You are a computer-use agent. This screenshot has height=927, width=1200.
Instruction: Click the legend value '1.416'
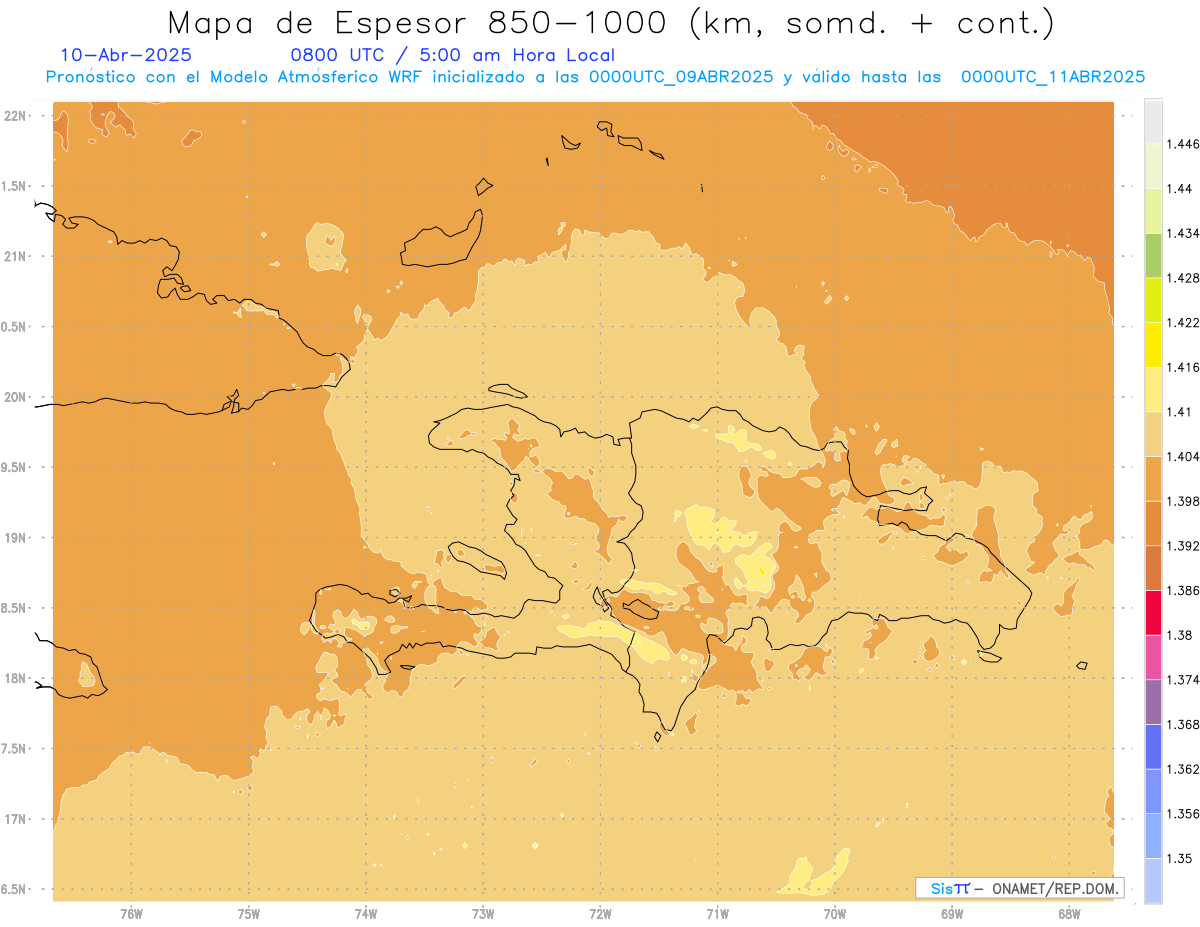[1182, 367]
